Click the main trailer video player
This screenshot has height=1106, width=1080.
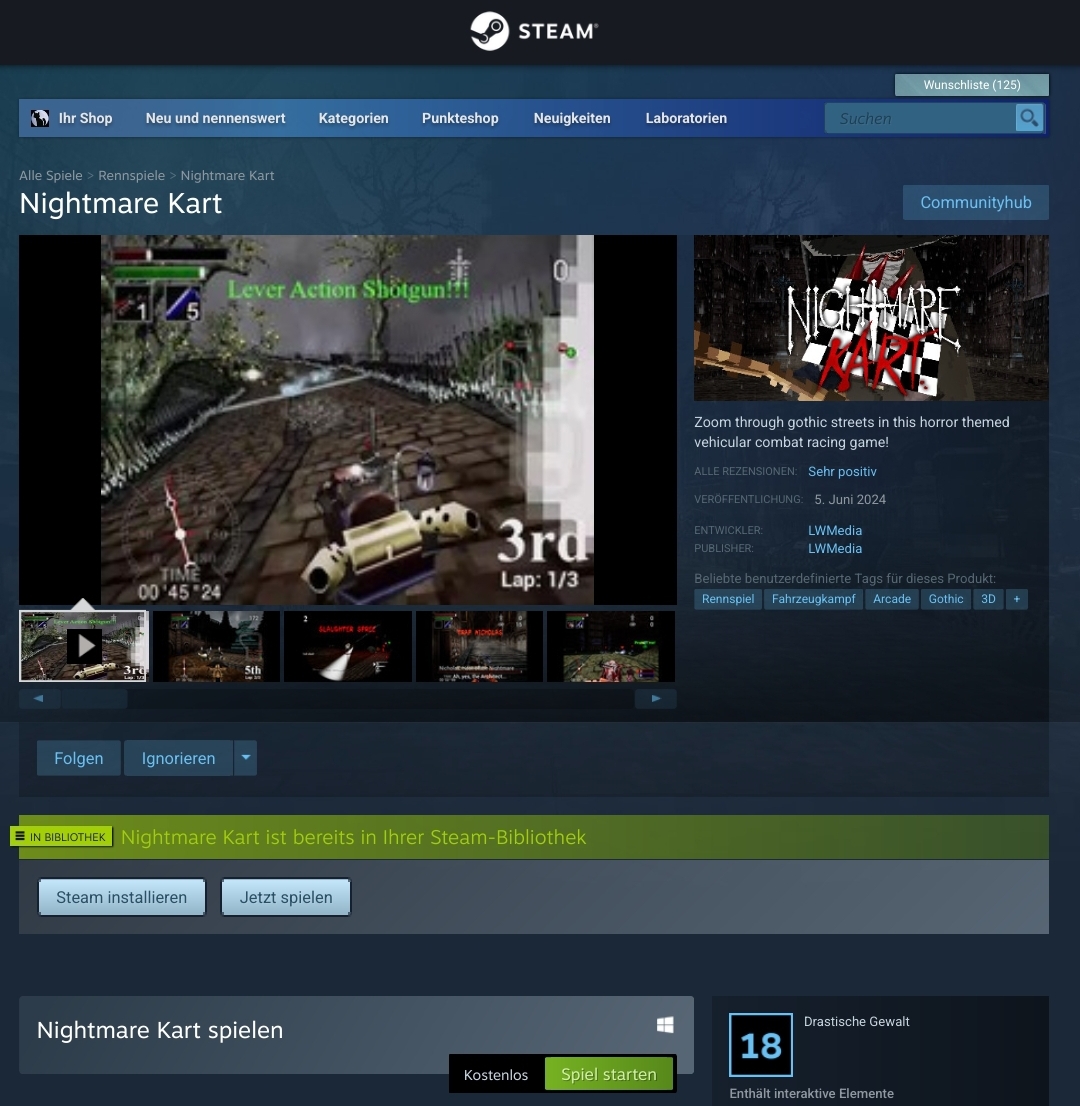pyautogui.click(x=348, y=420)
